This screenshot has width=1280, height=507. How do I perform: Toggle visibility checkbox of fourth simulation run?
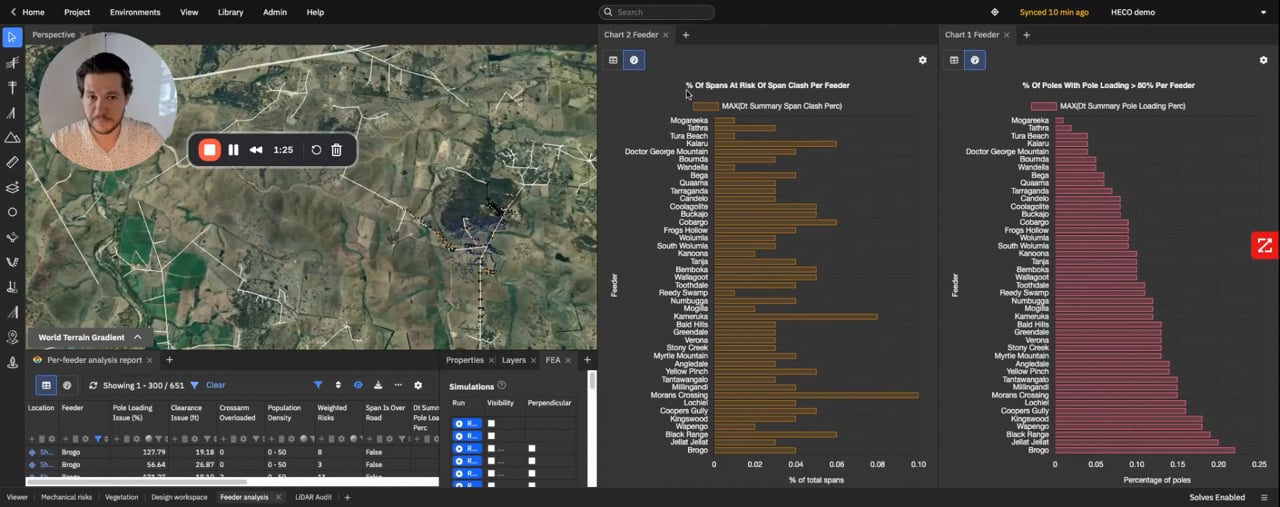pos(491,461)
